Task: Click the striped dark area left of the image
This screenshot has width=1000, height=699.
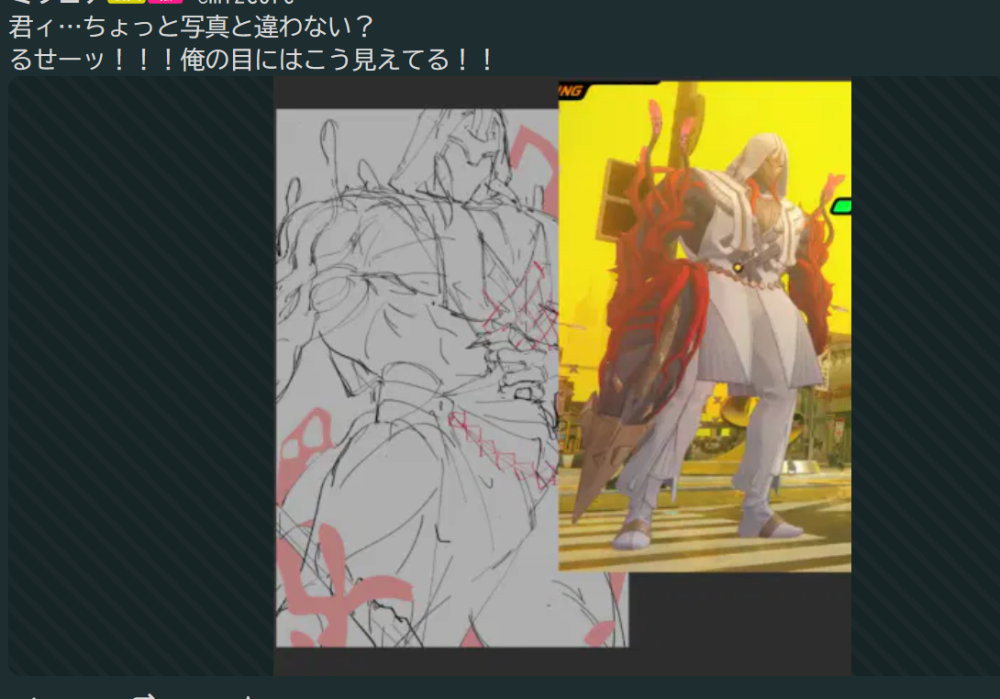Action: [x=140, y=380]
